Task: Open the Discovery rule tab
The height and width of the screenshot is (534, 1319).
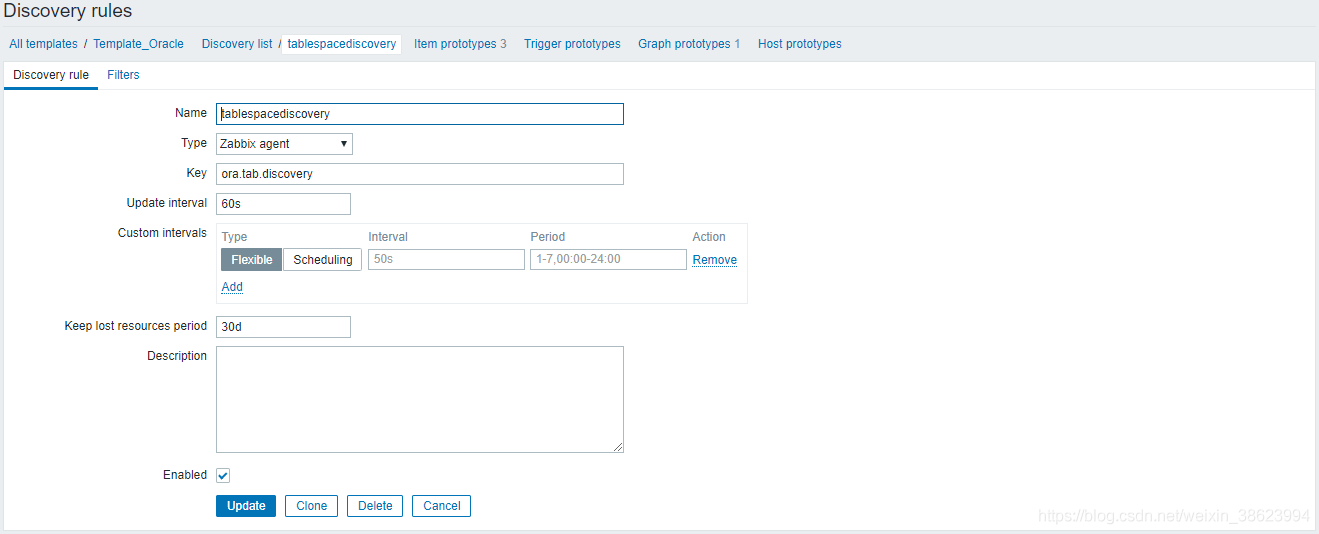Action: point(51,75)
